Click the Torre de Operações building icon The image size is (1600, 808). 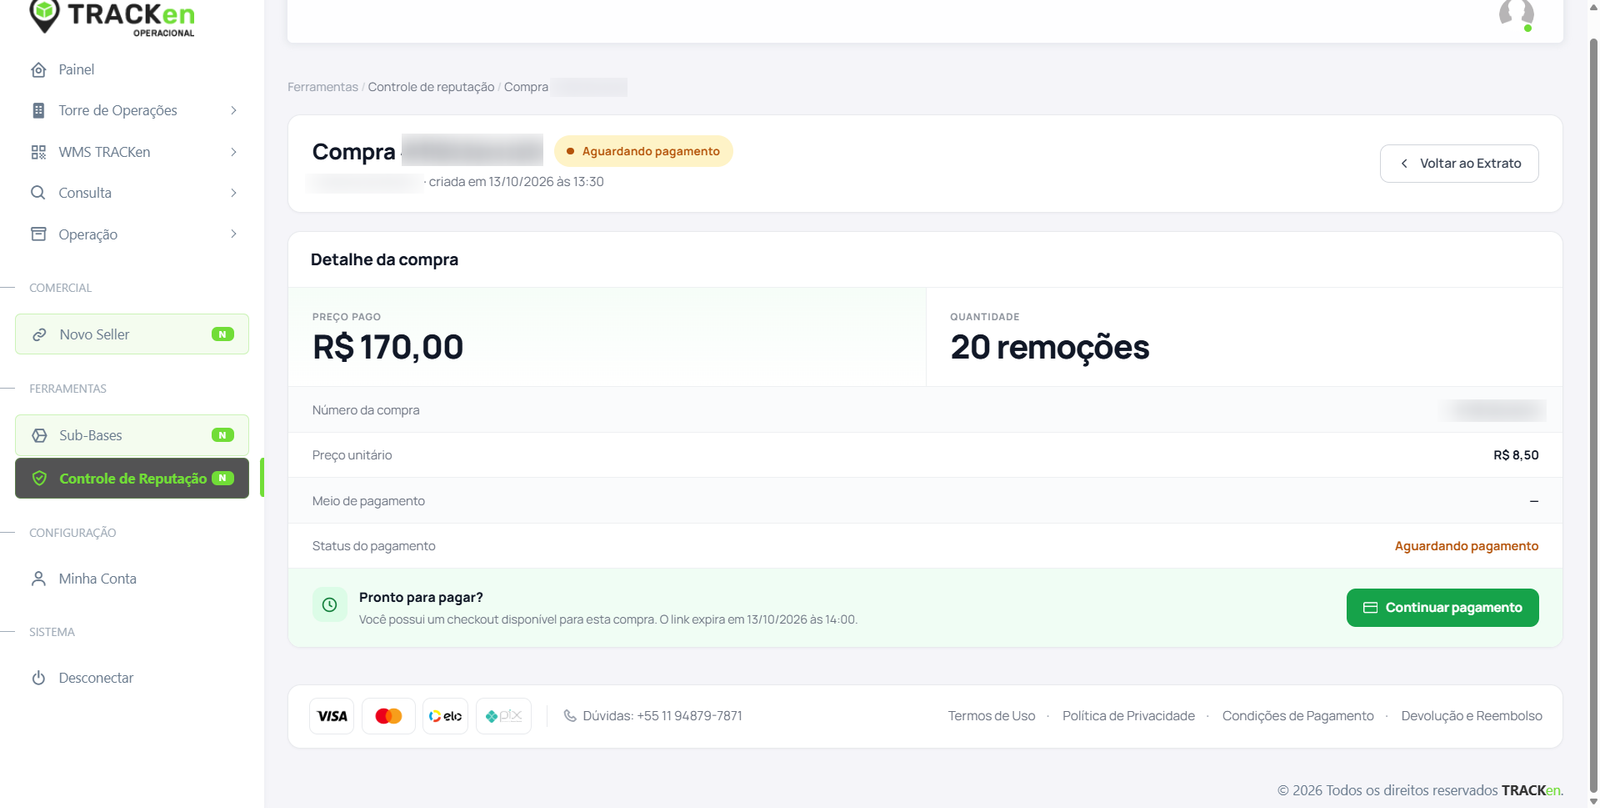tap(38, 111)
